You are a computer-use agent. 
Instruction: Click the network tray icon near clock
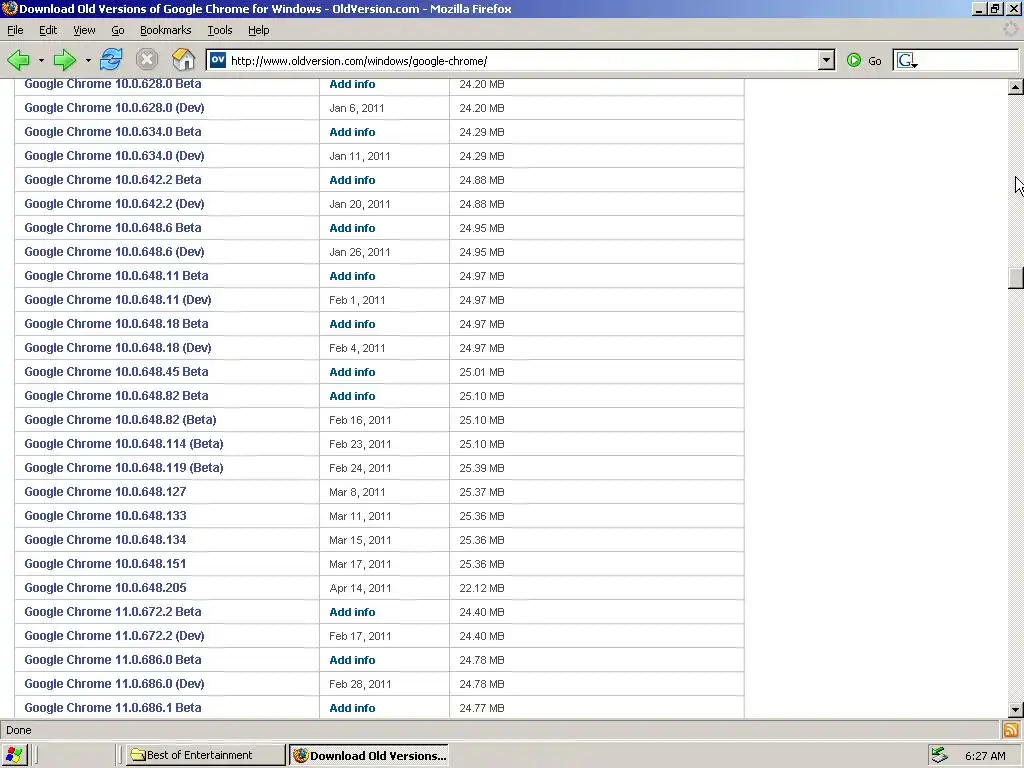click(940, 756)
